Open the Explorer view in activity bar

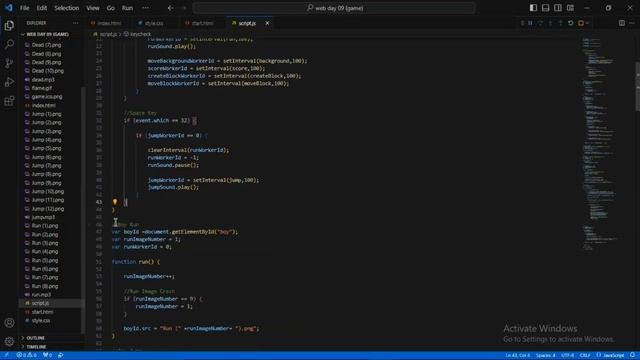pyautogui.click(x=9, y=25)
